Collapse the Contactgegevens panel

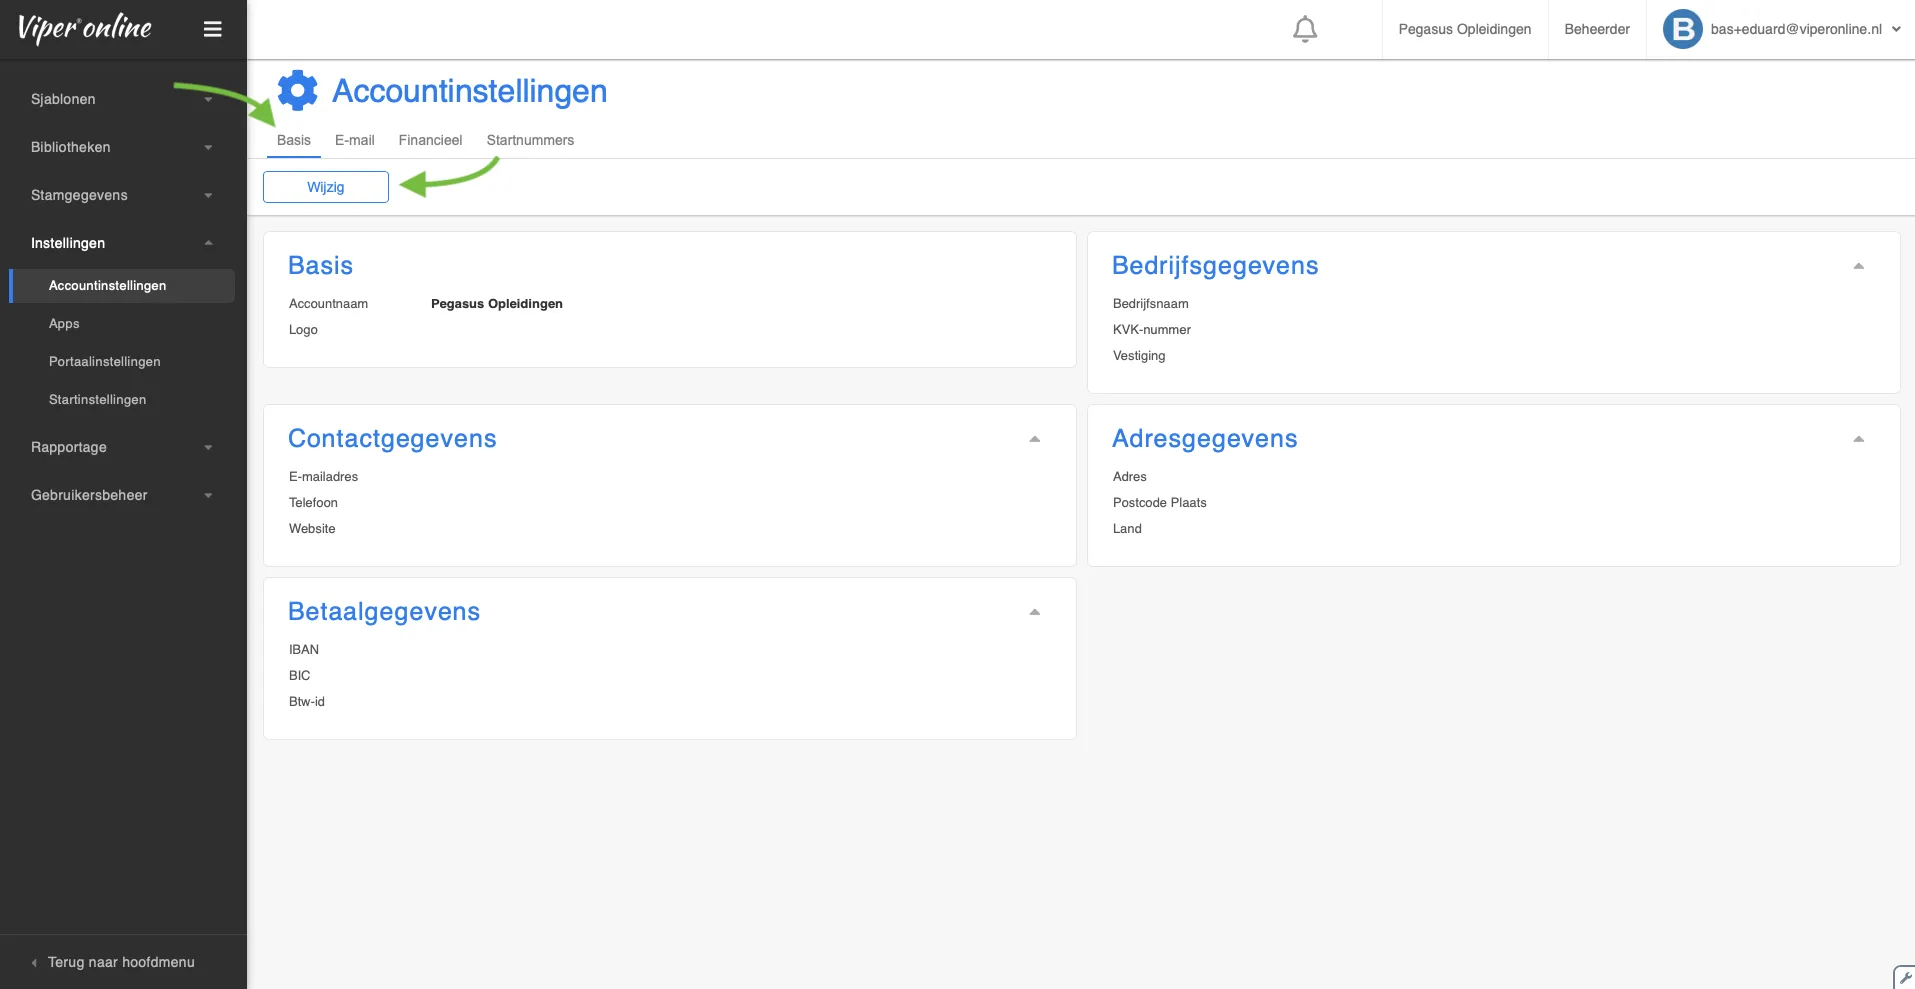click(1034, 439)
